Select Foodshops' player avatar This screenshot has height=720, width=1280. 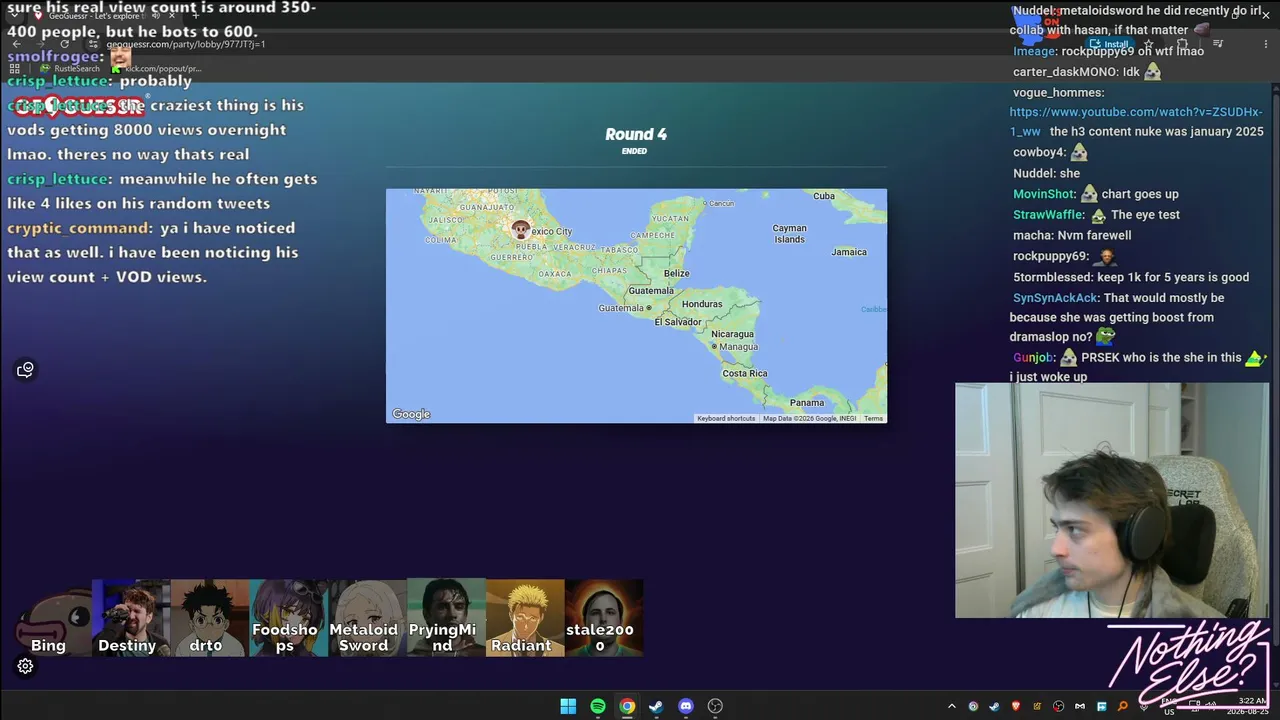point(289,618)
